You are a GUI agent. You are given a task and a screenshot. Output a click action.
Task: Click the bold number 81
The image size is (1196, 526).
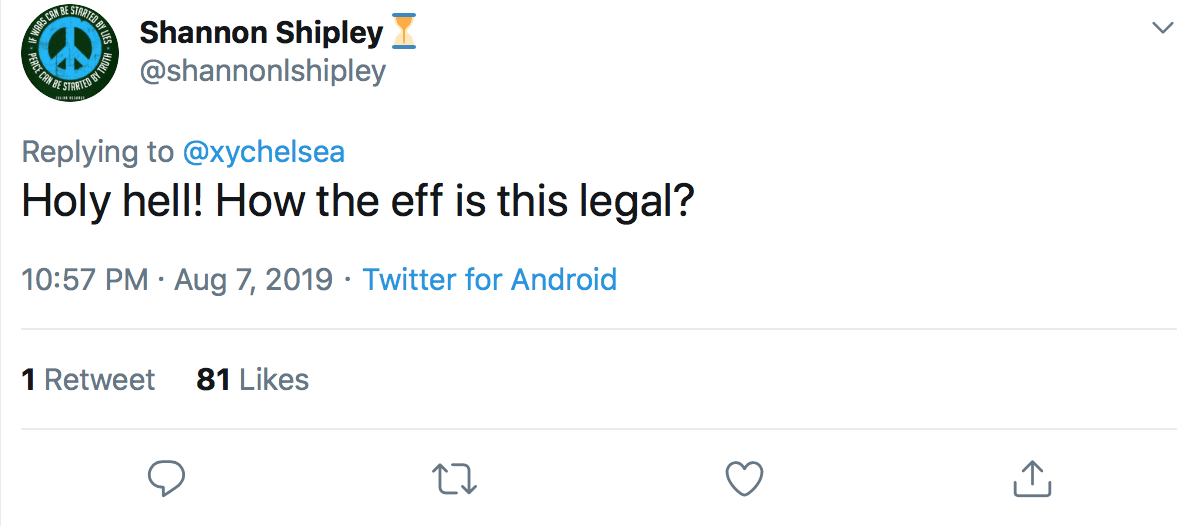(214, 379)
